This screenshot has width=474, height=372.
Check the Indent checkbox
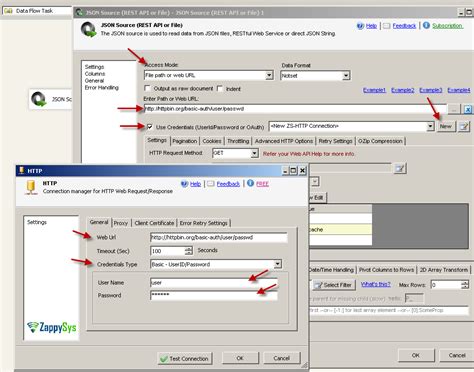(220, 89)
